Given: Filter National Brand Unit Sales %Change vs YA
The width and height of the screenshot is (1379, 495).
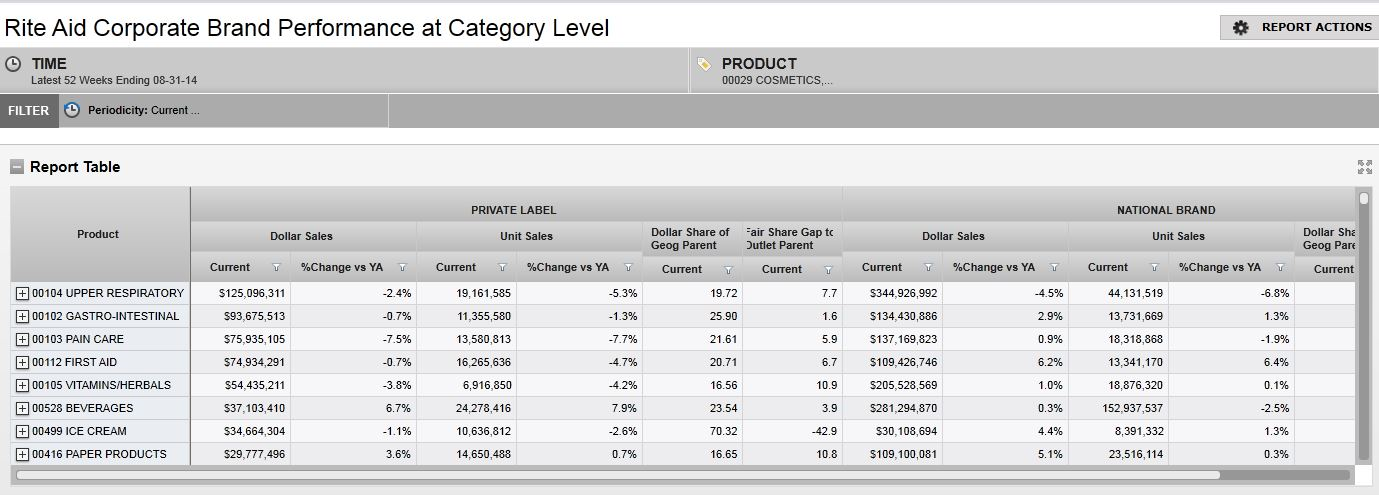Looking at the screenshot, I should [1280, 268].
